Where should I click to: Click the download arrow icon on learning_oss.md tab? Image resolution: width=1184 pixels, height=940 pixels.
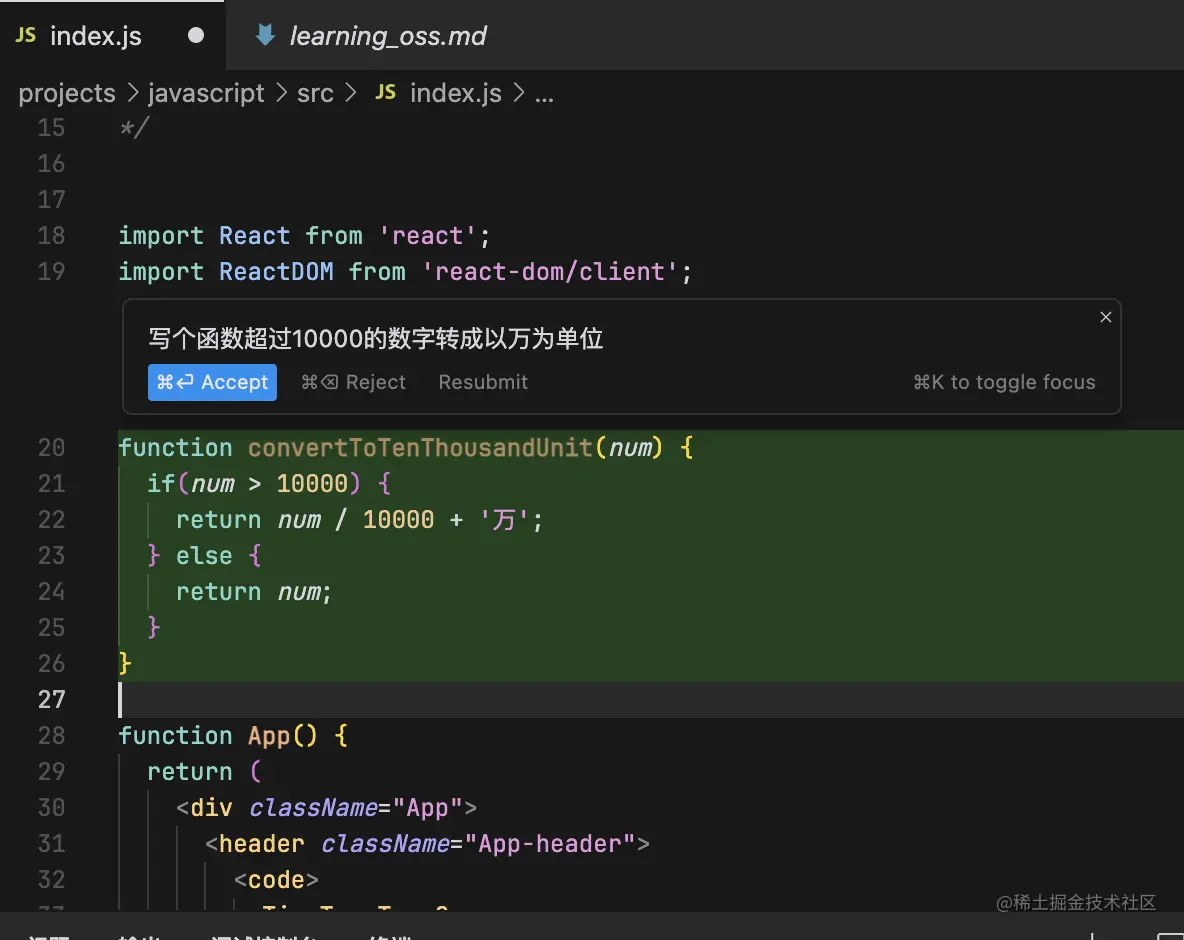[x=264, y=35]
